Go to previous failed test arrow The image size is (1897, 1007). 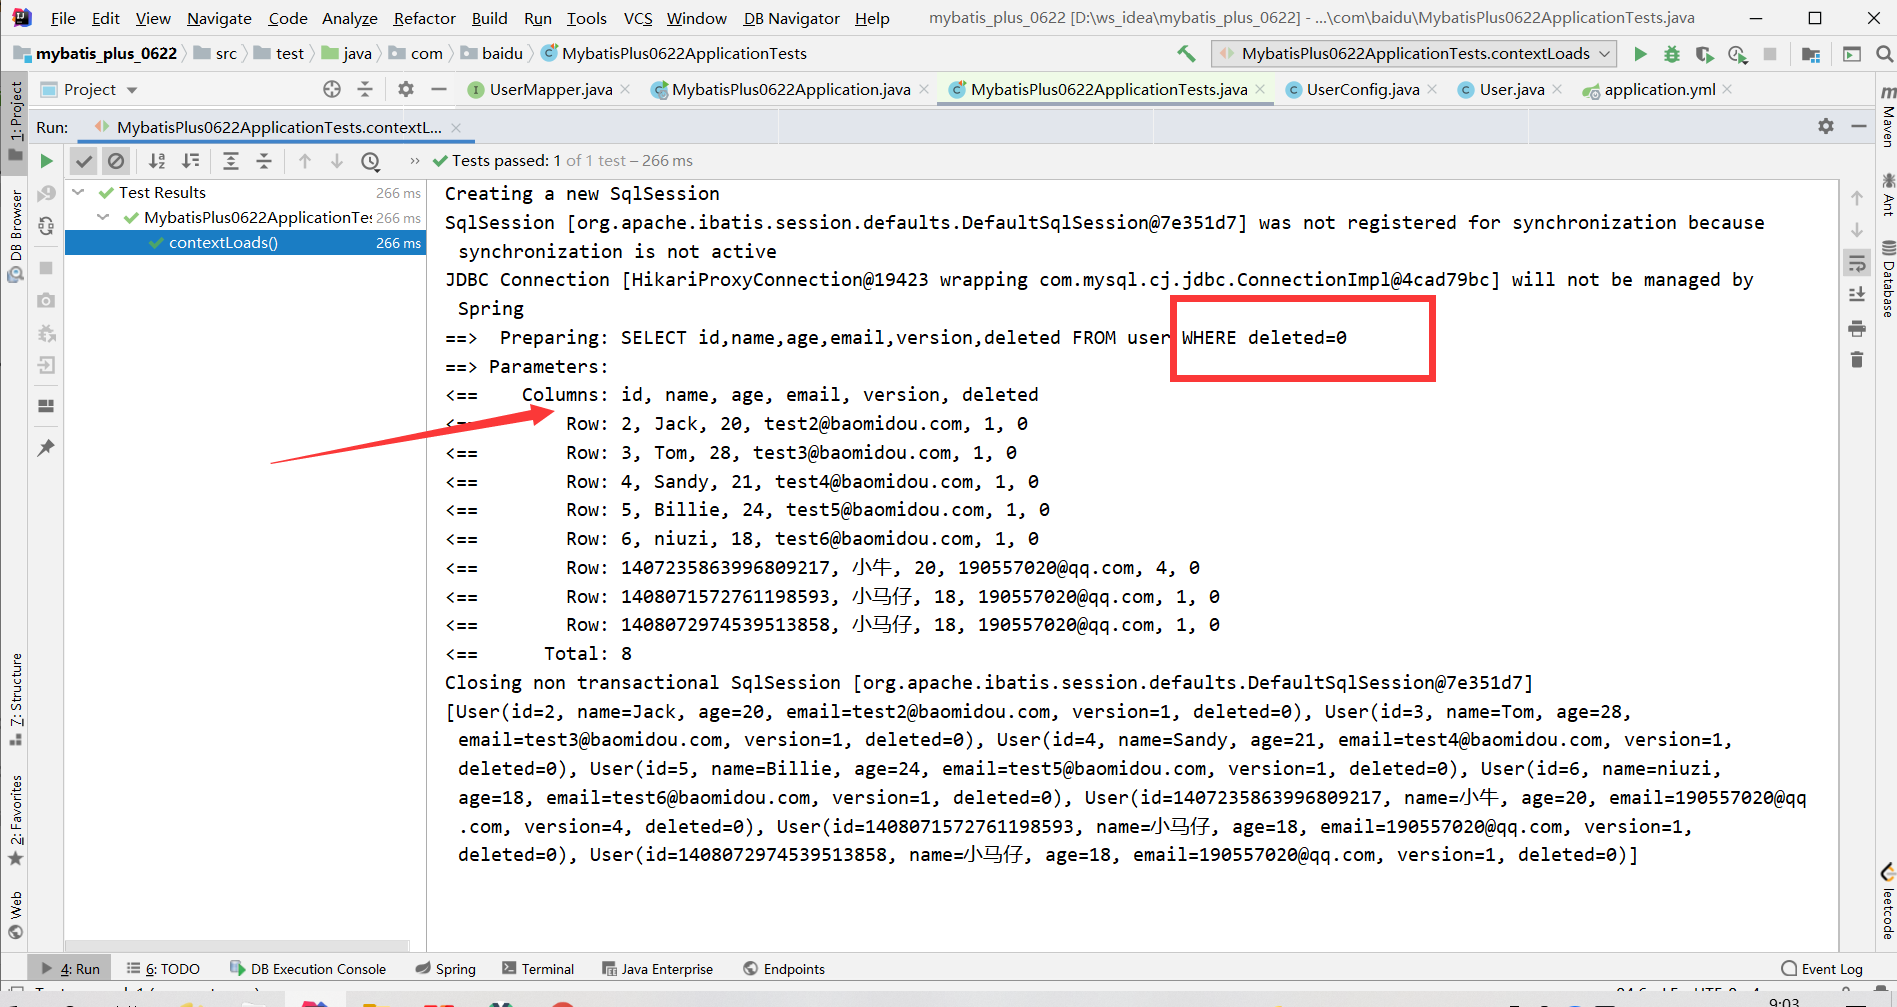tap(305, 161)
